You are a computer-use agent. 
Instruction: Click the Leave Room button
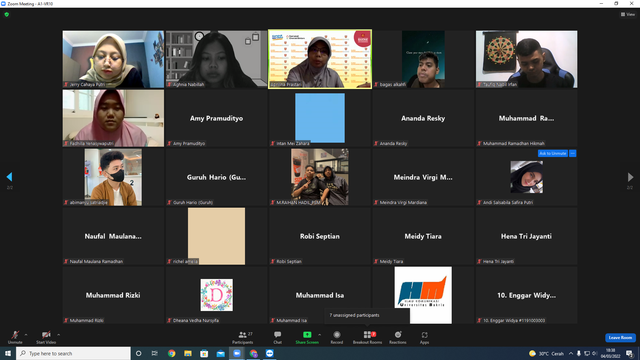pyautogui.click(x=620, y=338)
